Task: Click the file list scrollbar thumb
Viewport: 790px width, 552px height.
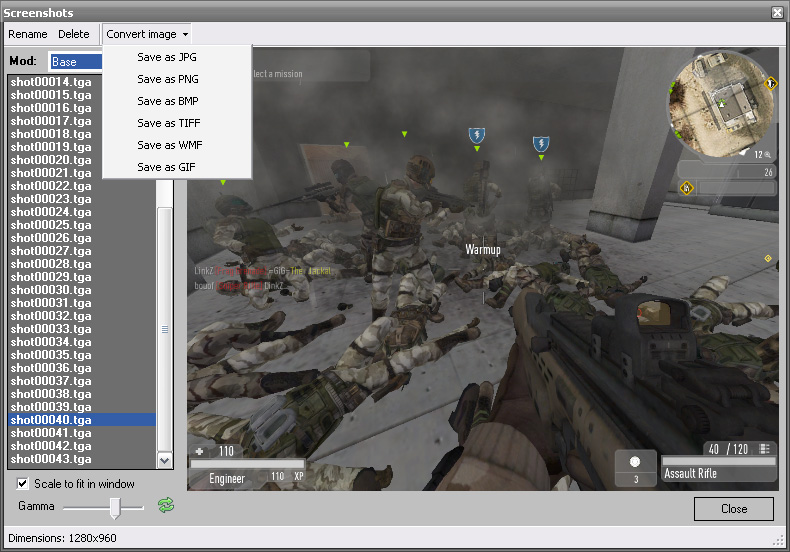Action: 165,329
